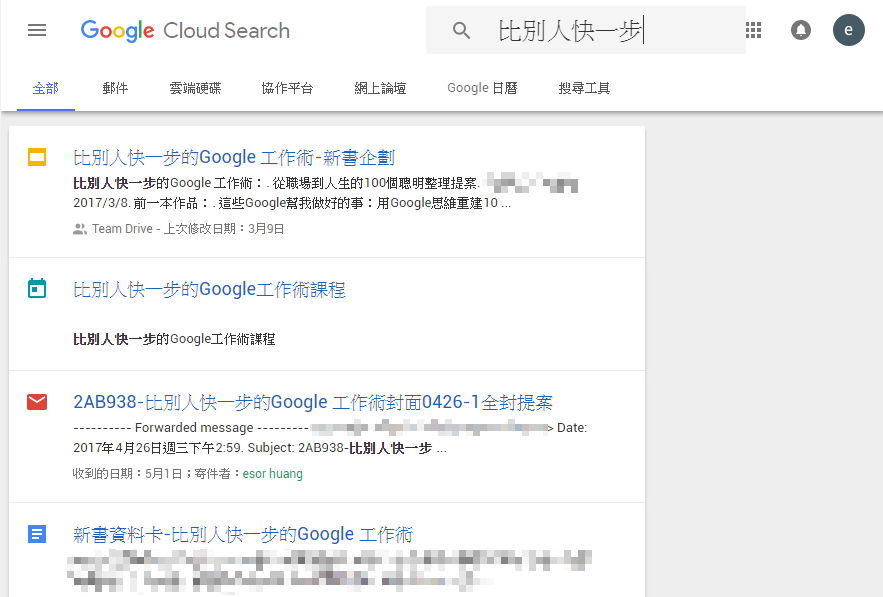Viewport: 883px width, 597px height.
Task: Click the teal calendar event icon
Action: point(37,288)
